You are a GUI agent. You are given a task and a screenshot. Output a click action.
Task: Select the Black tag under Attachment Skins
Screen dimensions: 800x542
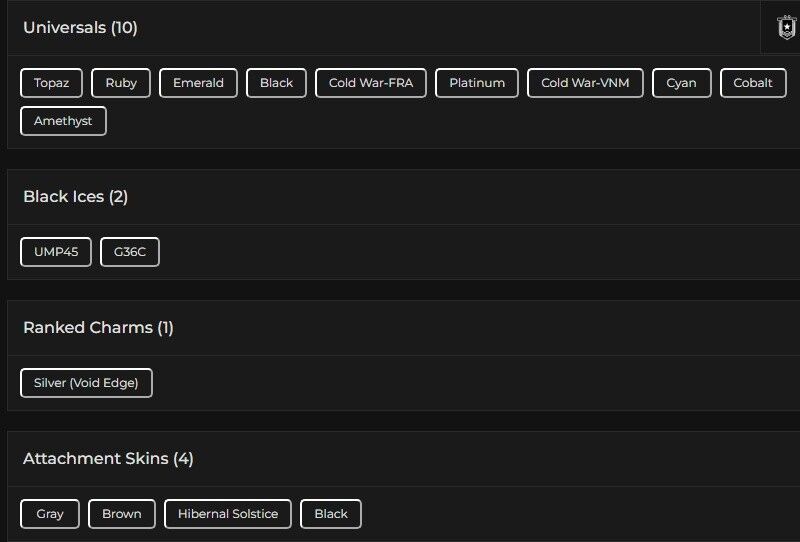[331, 514]
